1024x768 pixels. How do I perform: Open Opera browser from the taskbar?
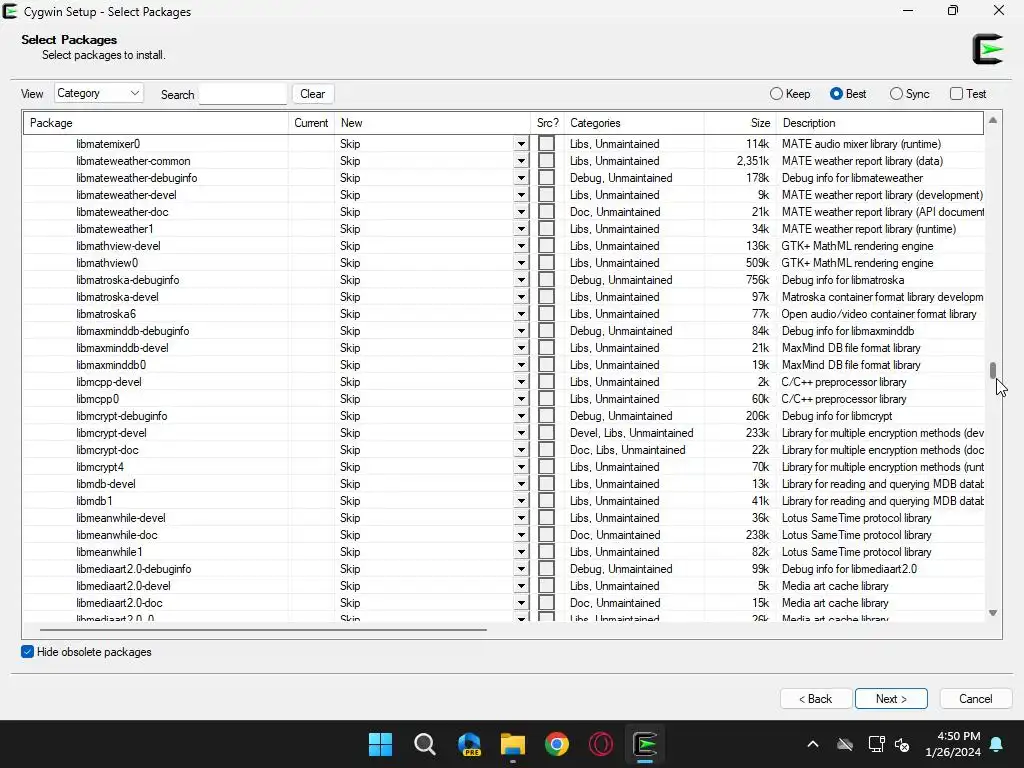point(601,744)
